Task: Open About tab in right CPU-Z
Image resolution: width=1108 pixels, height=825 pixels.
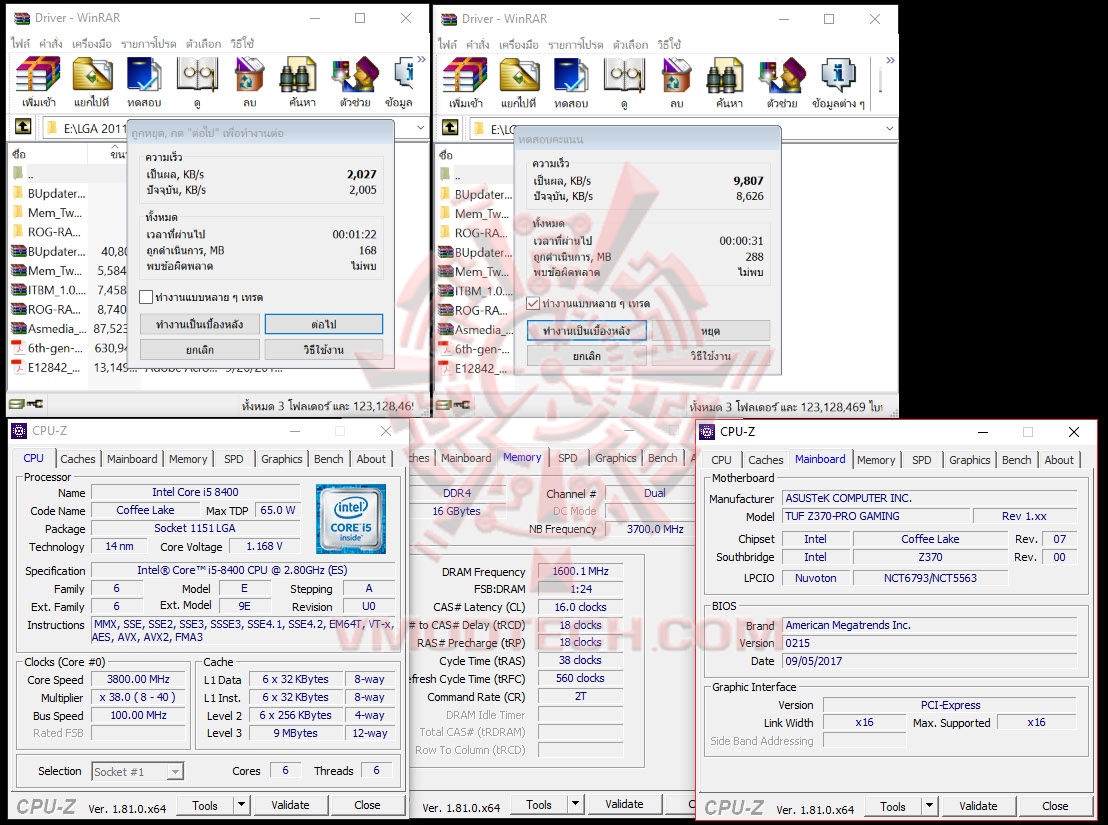Action: (x=1059, y=460)
